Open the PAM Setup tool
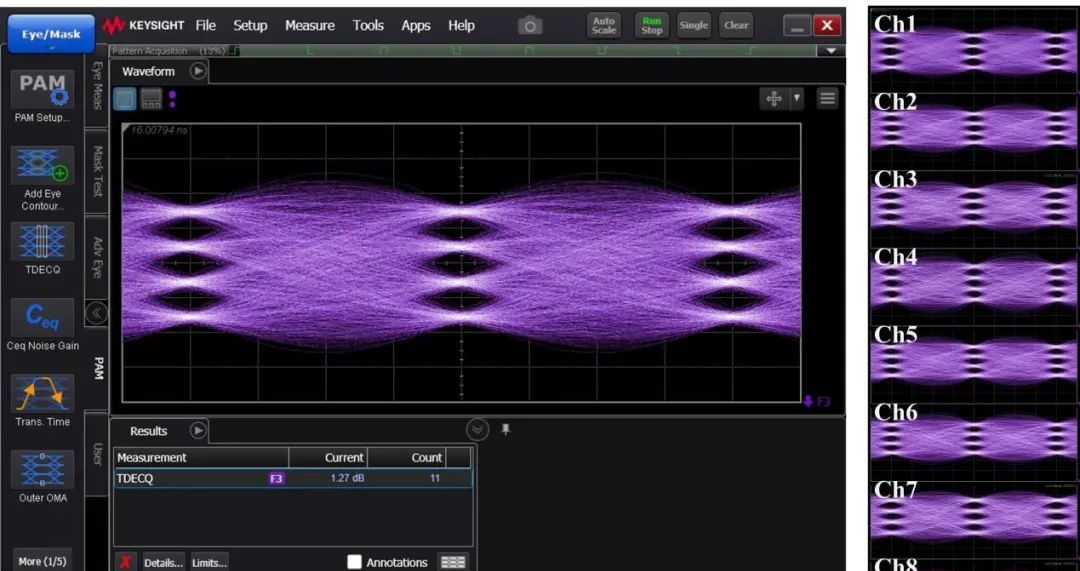The width and height of the screenshot is (1080, 571). pyautogui.click(x=43, y=90)
